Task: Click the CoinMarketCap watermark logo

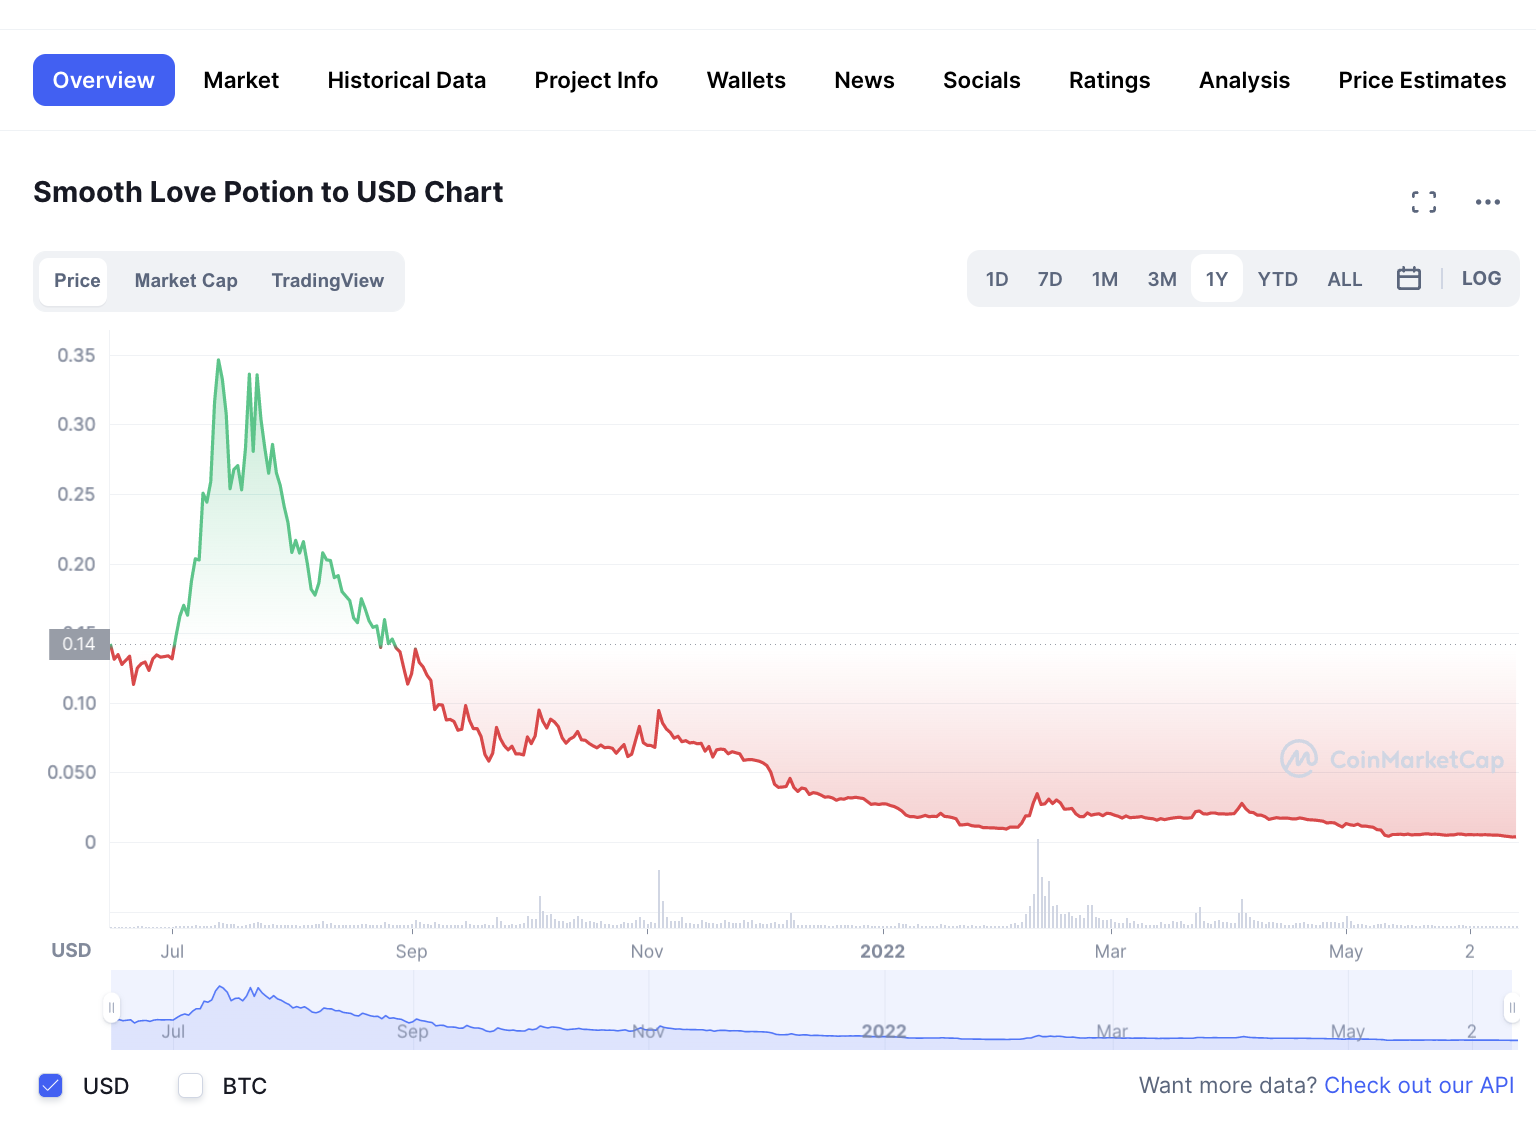Action: pos(1392,760)
